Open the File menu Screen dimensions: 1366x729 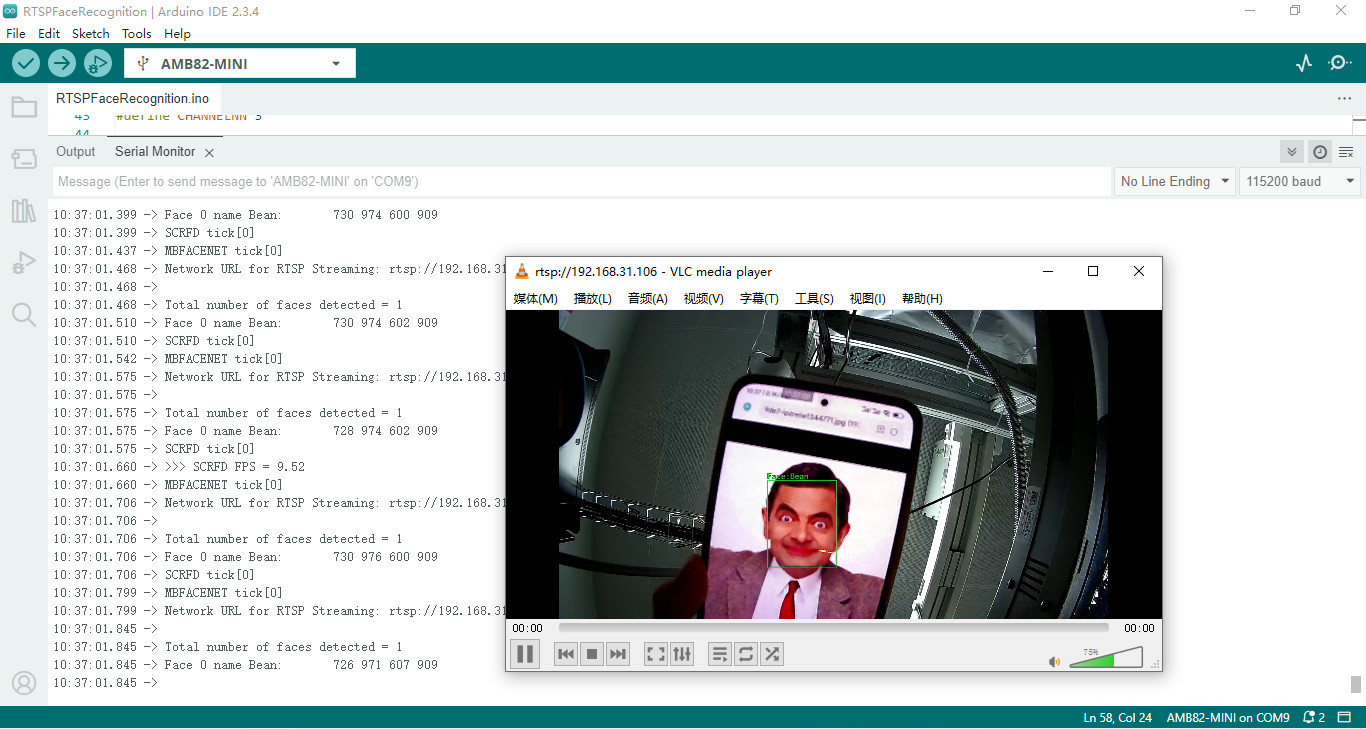pos(16,33)
